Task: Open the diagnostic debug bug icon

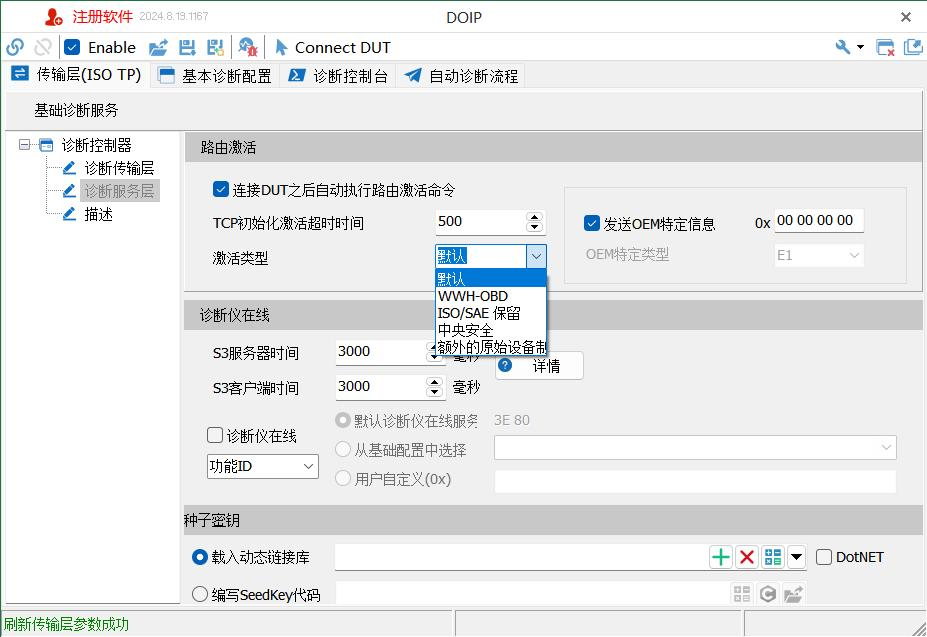Action: click(x=248, y=47)
